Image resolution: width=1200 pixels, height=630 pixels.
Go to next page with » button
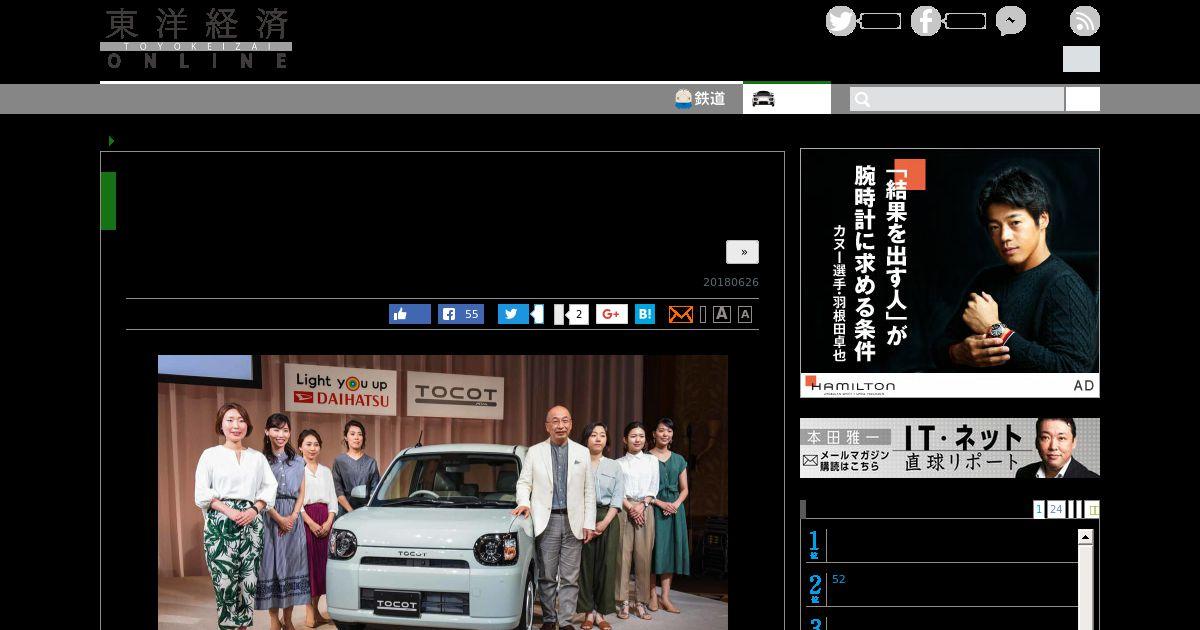[x=742, y=252]
